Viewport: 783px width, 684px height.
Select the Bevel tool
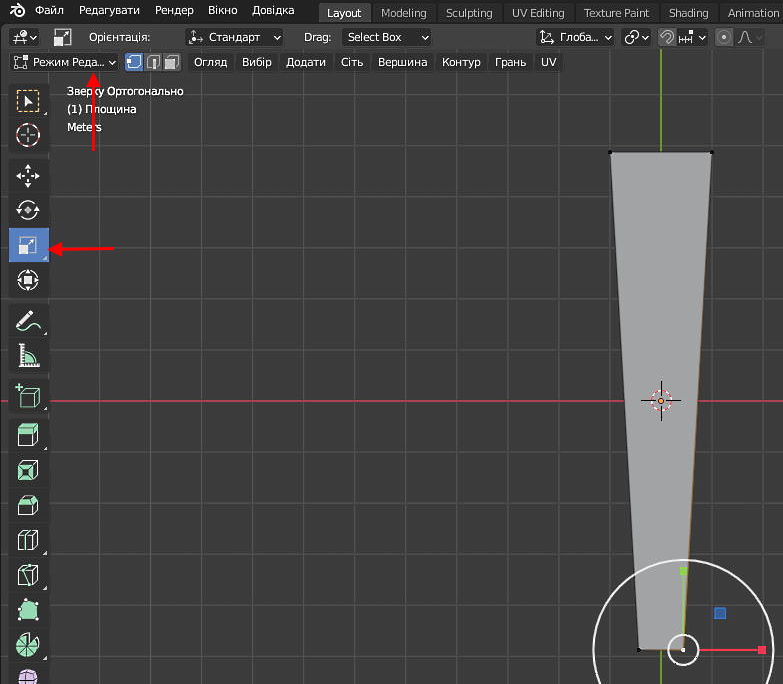point(28,505)
